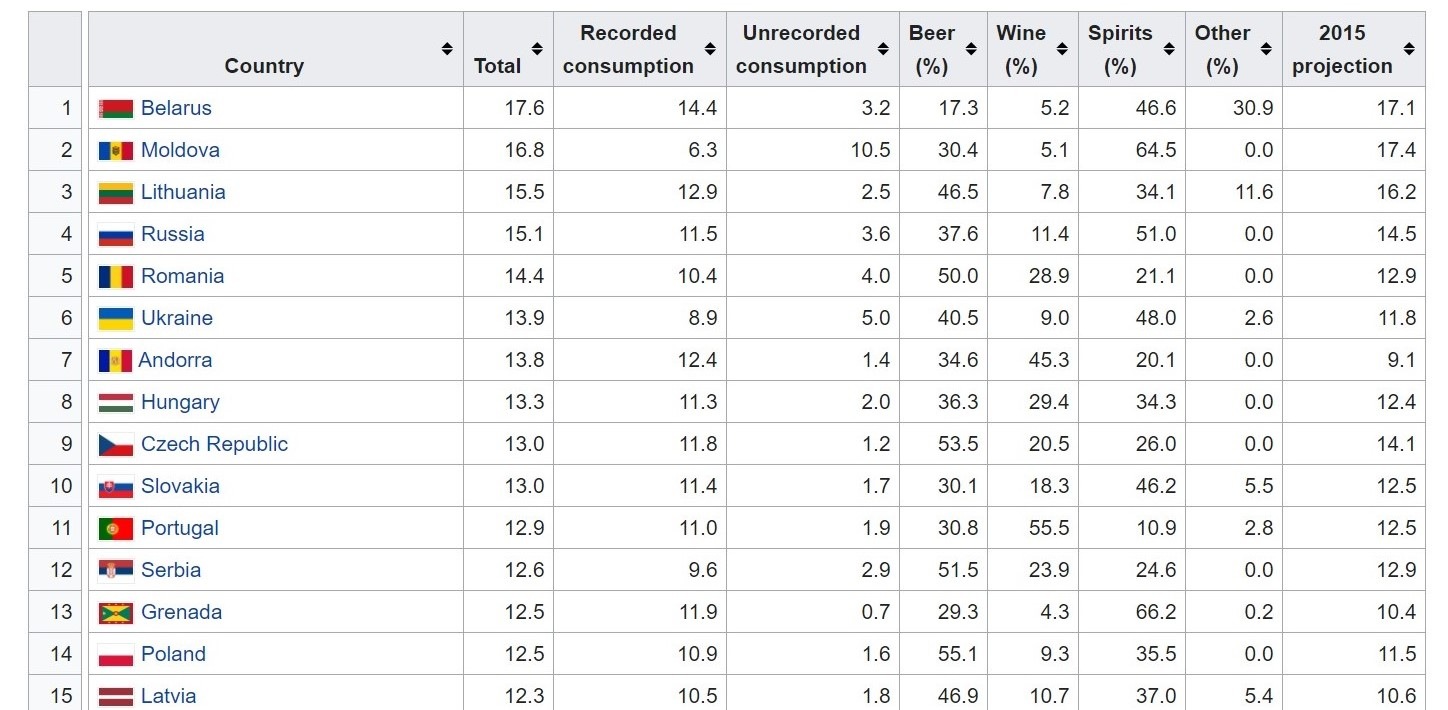Follow the Andorra link
This screenshot has height=710, width=1448.
pos(175,360)
